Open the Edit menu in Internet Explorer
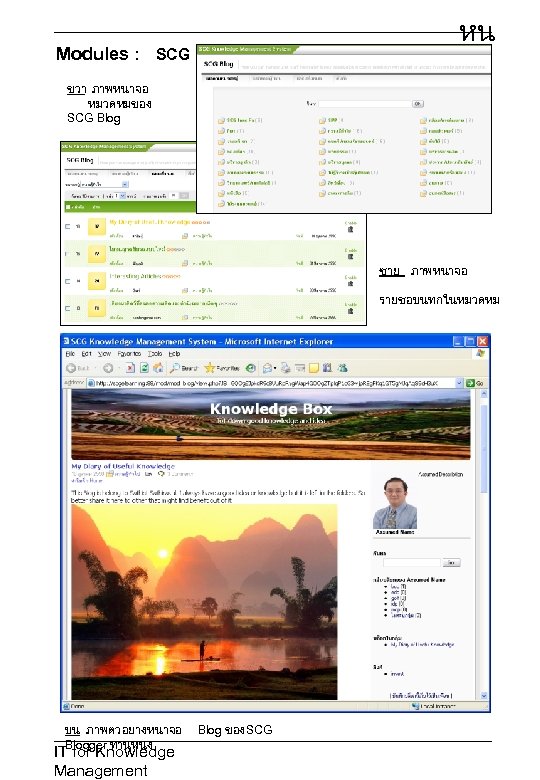540x780 pixels. [x=87, y=354]
